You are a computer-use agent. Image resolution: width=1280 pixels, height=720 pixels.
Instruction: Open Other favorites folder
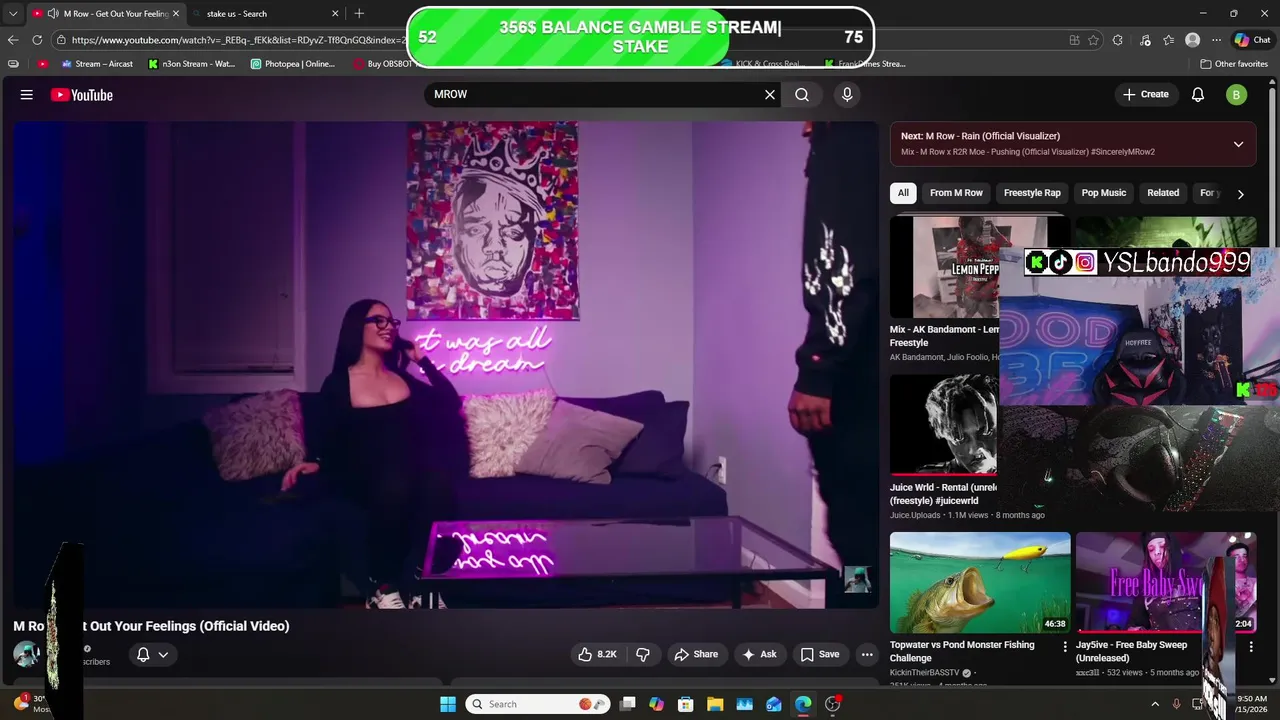[x=1234, y=64]
